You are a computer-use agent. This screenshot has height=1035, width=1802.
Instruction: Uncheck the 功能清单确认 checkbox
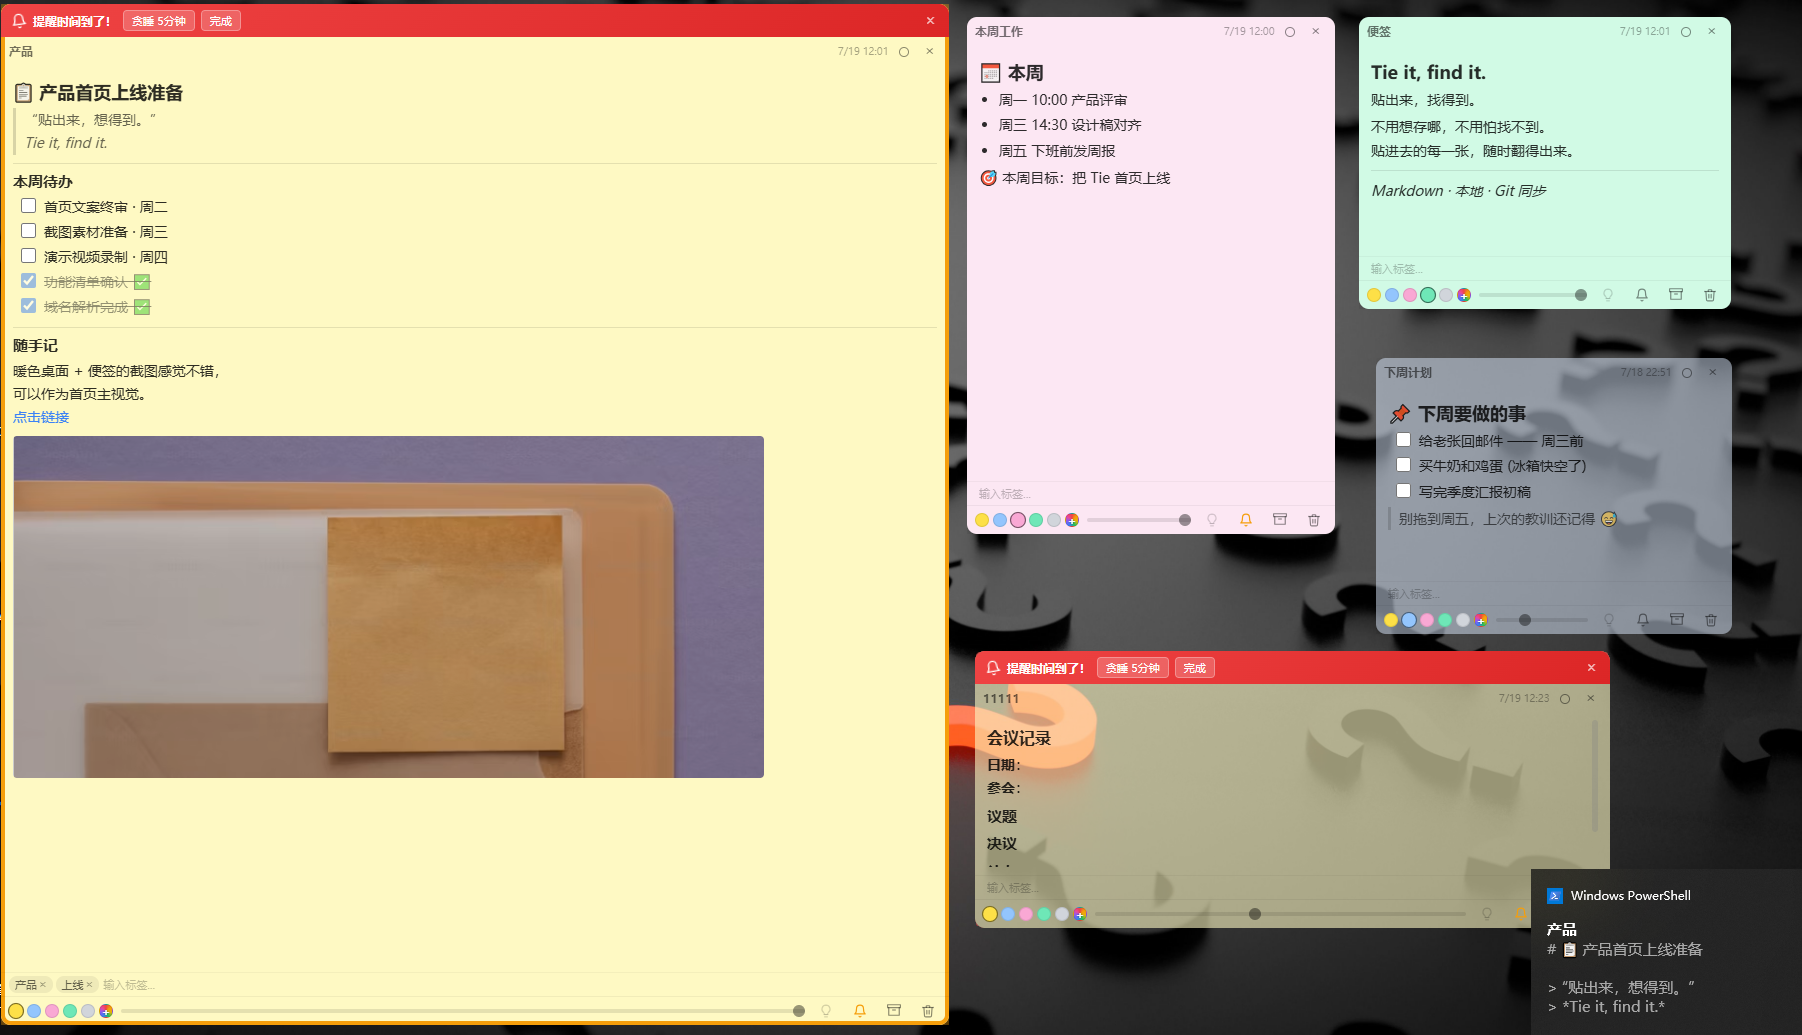29,281
